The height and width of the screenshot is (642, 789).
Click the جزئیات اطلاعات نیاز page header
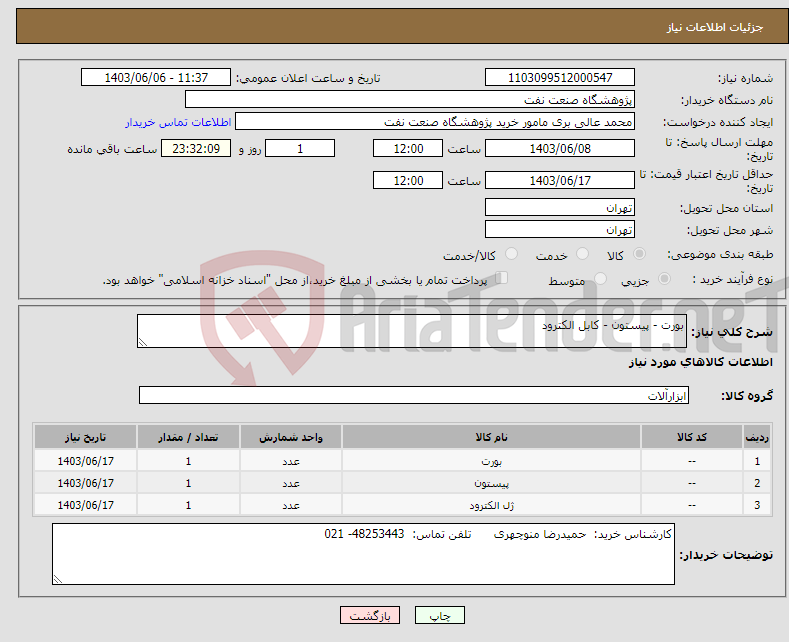coord(715,27)
